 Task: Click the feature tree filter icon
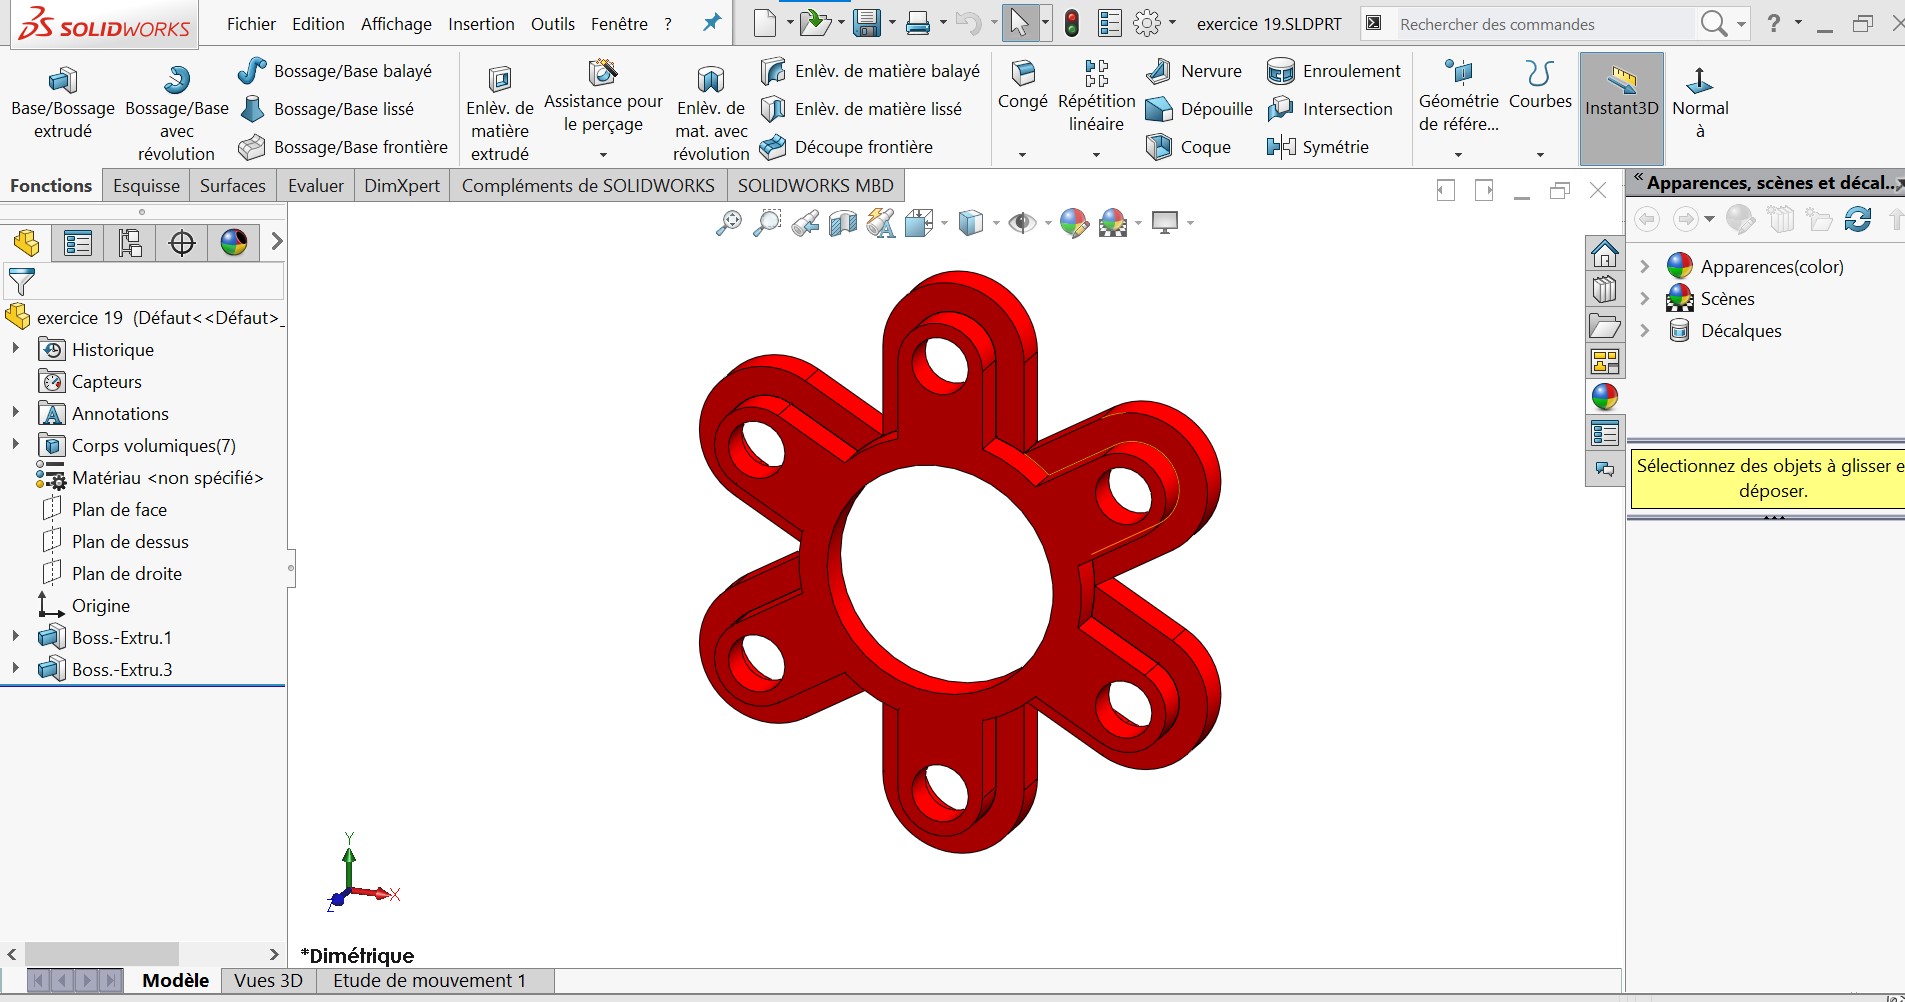click(x=21, y=282)
